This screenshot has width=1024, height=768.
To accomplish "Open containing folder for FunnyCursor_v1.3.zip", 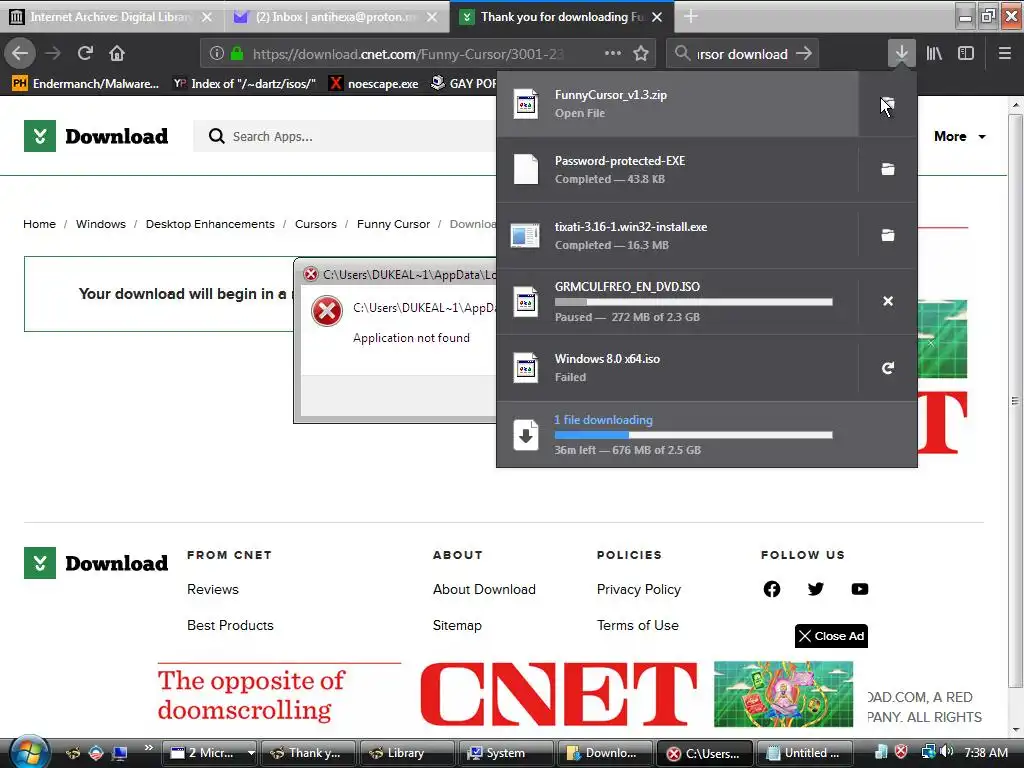I will coord(888,104).
